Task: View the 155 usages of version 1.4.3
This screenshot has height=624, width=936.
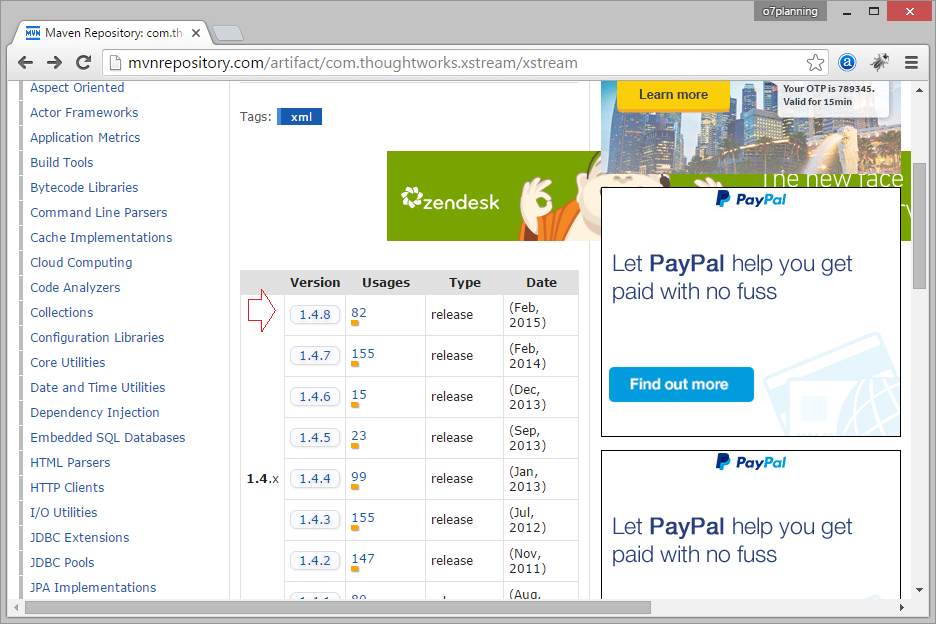Action: [x=363, y=518]
